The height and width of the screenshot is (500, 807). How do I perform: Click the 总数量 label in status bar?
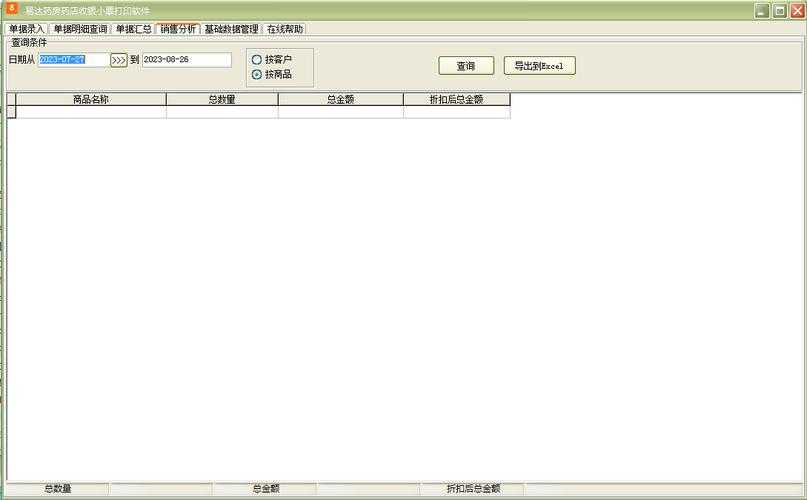click(x=58, y=489)
